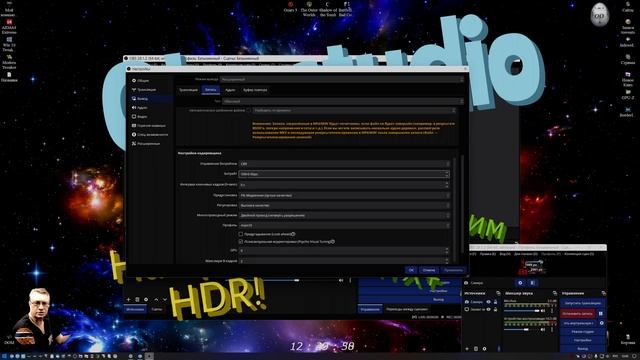This screenshot has width=640, height=360.
Task: Click the GPU value field
Action: click(x=344, y=250)
